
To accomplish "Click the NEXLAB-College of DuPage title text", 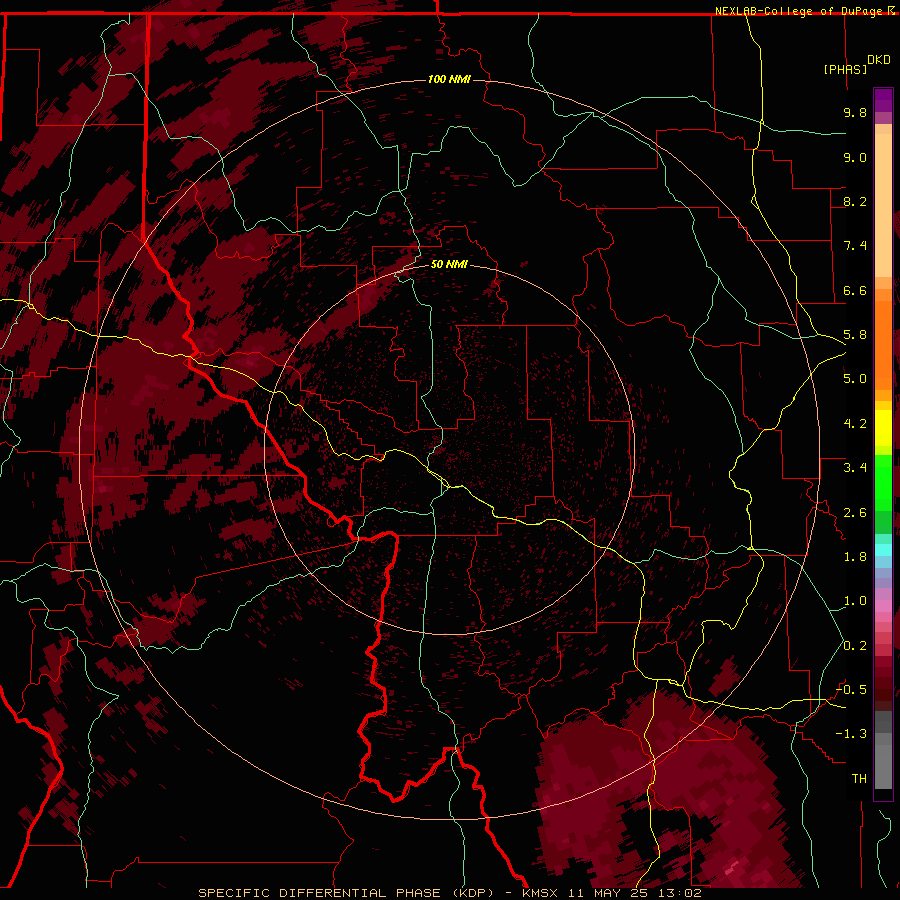I will click(x=799, y=11).
